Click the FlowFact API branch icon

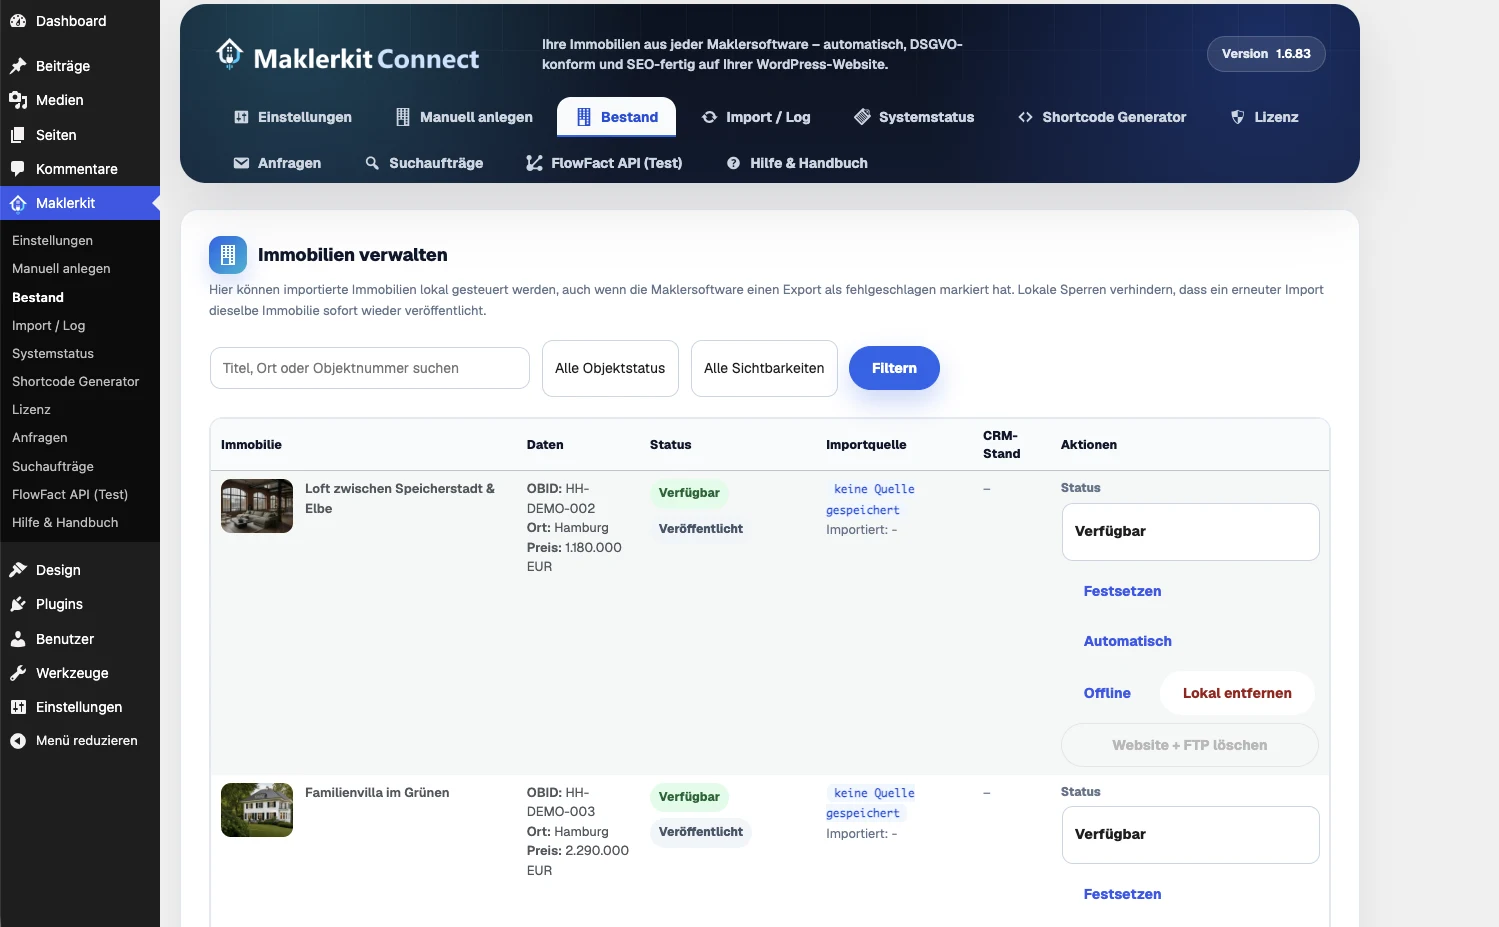pos(534,163)
